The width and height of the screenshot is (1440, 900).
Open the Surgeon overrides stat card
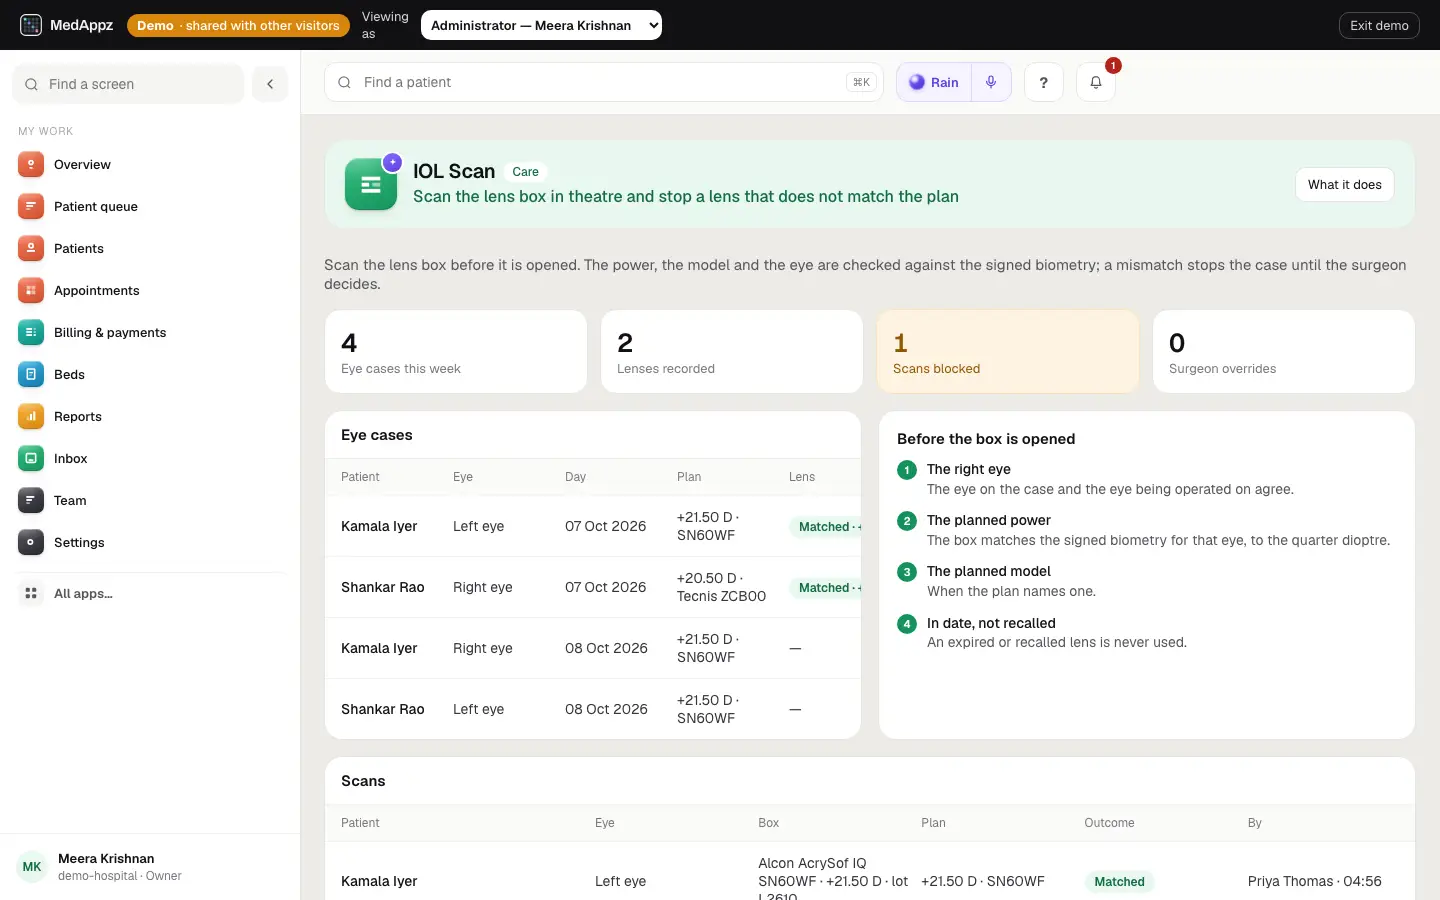tap(1284, 351)
